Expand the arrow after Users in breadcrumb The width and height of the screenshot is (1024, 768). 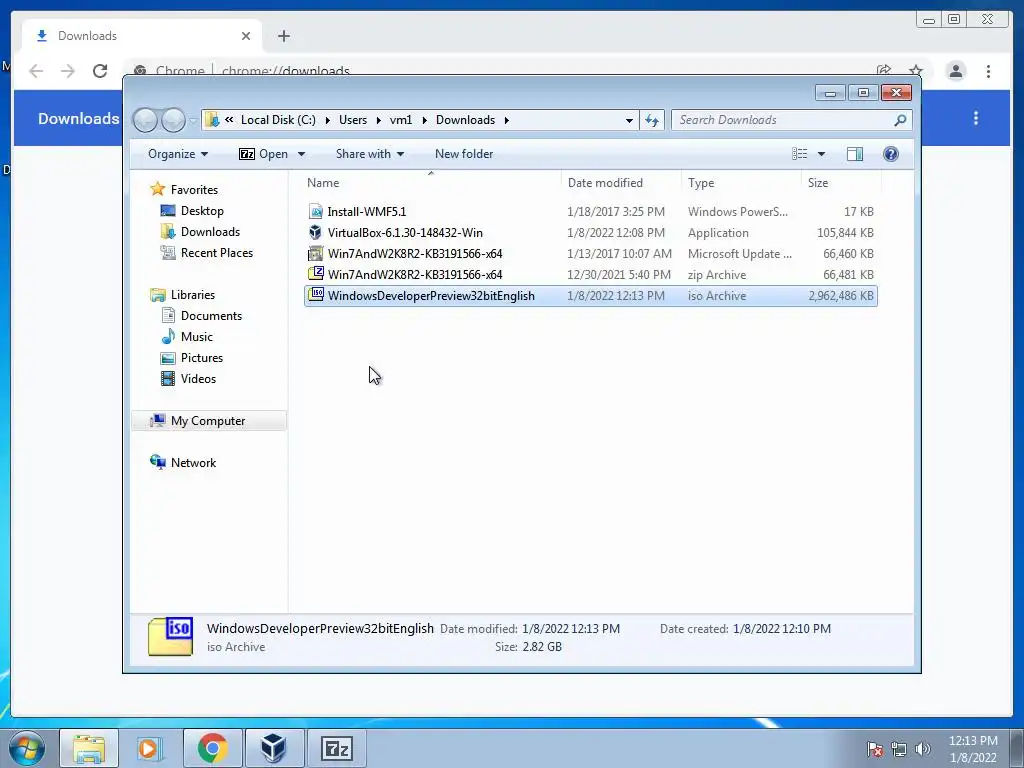[x=378, y=120]
